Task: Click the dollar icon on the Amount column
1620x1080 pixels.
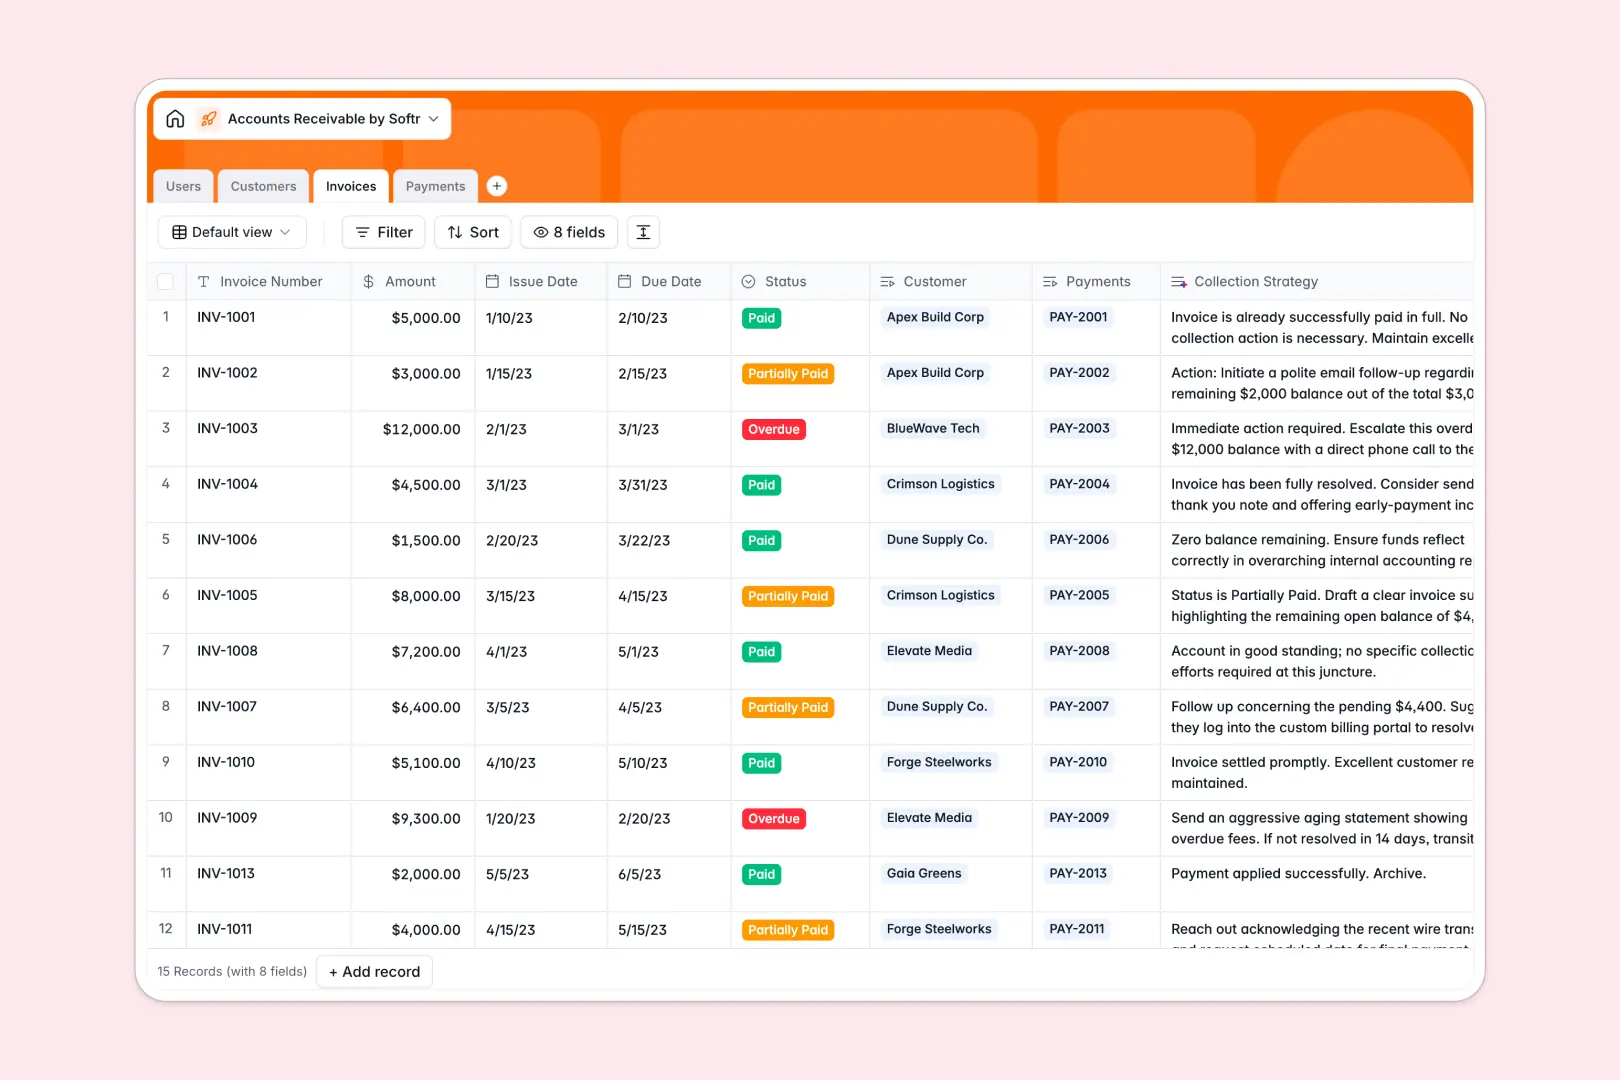Action: [x=367, y=281]
